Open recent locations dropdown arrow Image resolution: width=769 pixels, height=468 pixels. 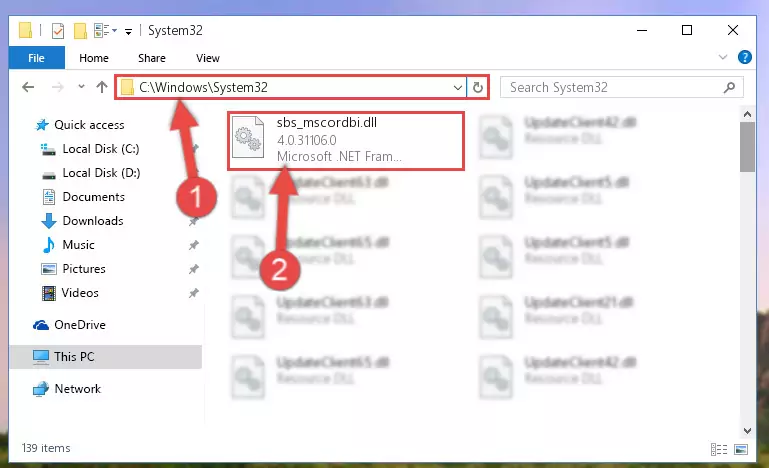(x=81, y=87)
